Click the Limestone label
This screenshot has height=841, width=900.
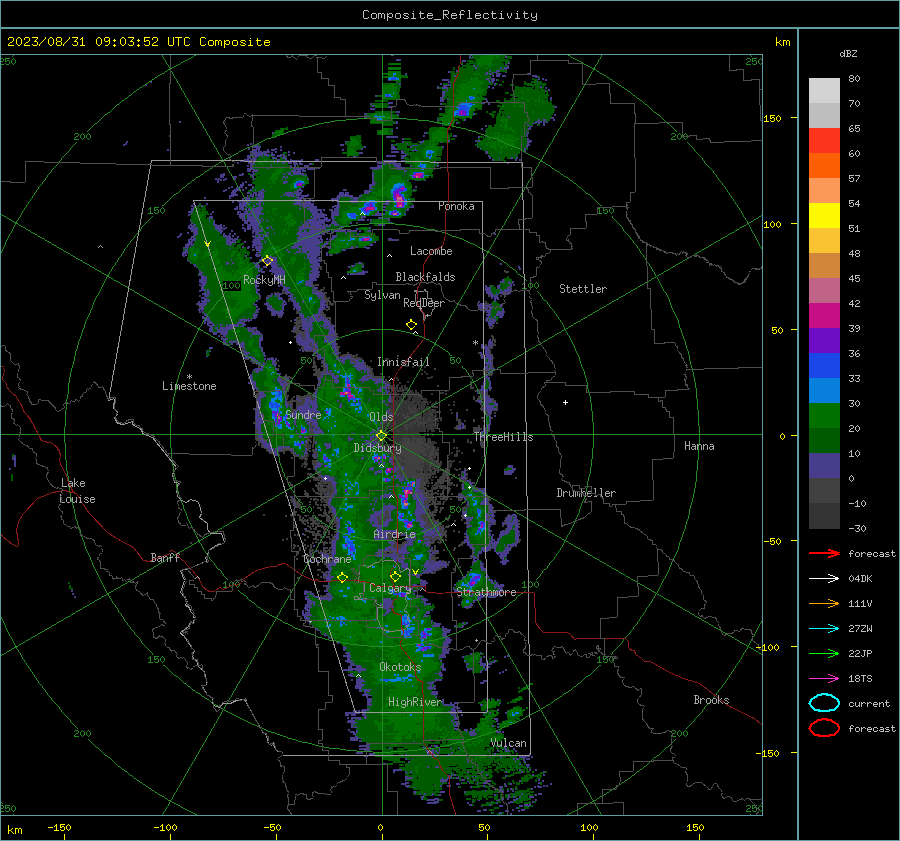(x=189, y=386)
